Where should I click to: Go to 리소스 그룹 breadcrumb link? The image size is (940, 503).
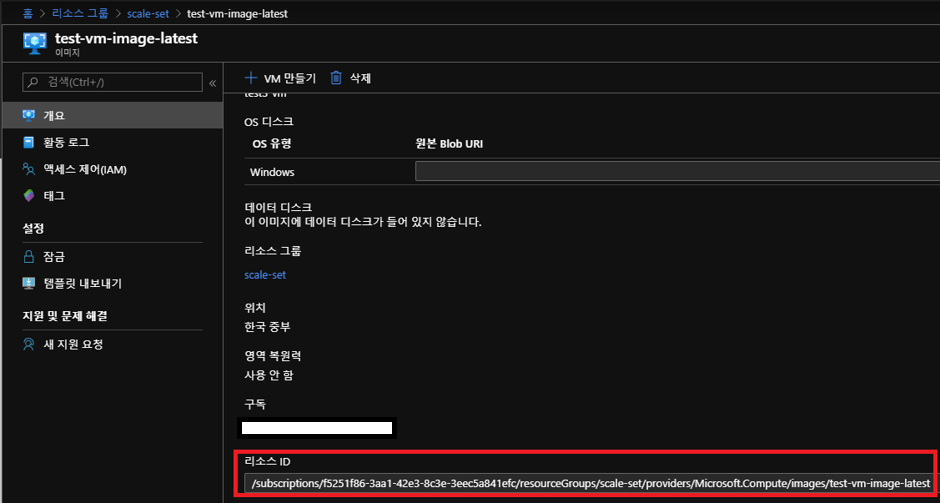(x=82, y=13)
